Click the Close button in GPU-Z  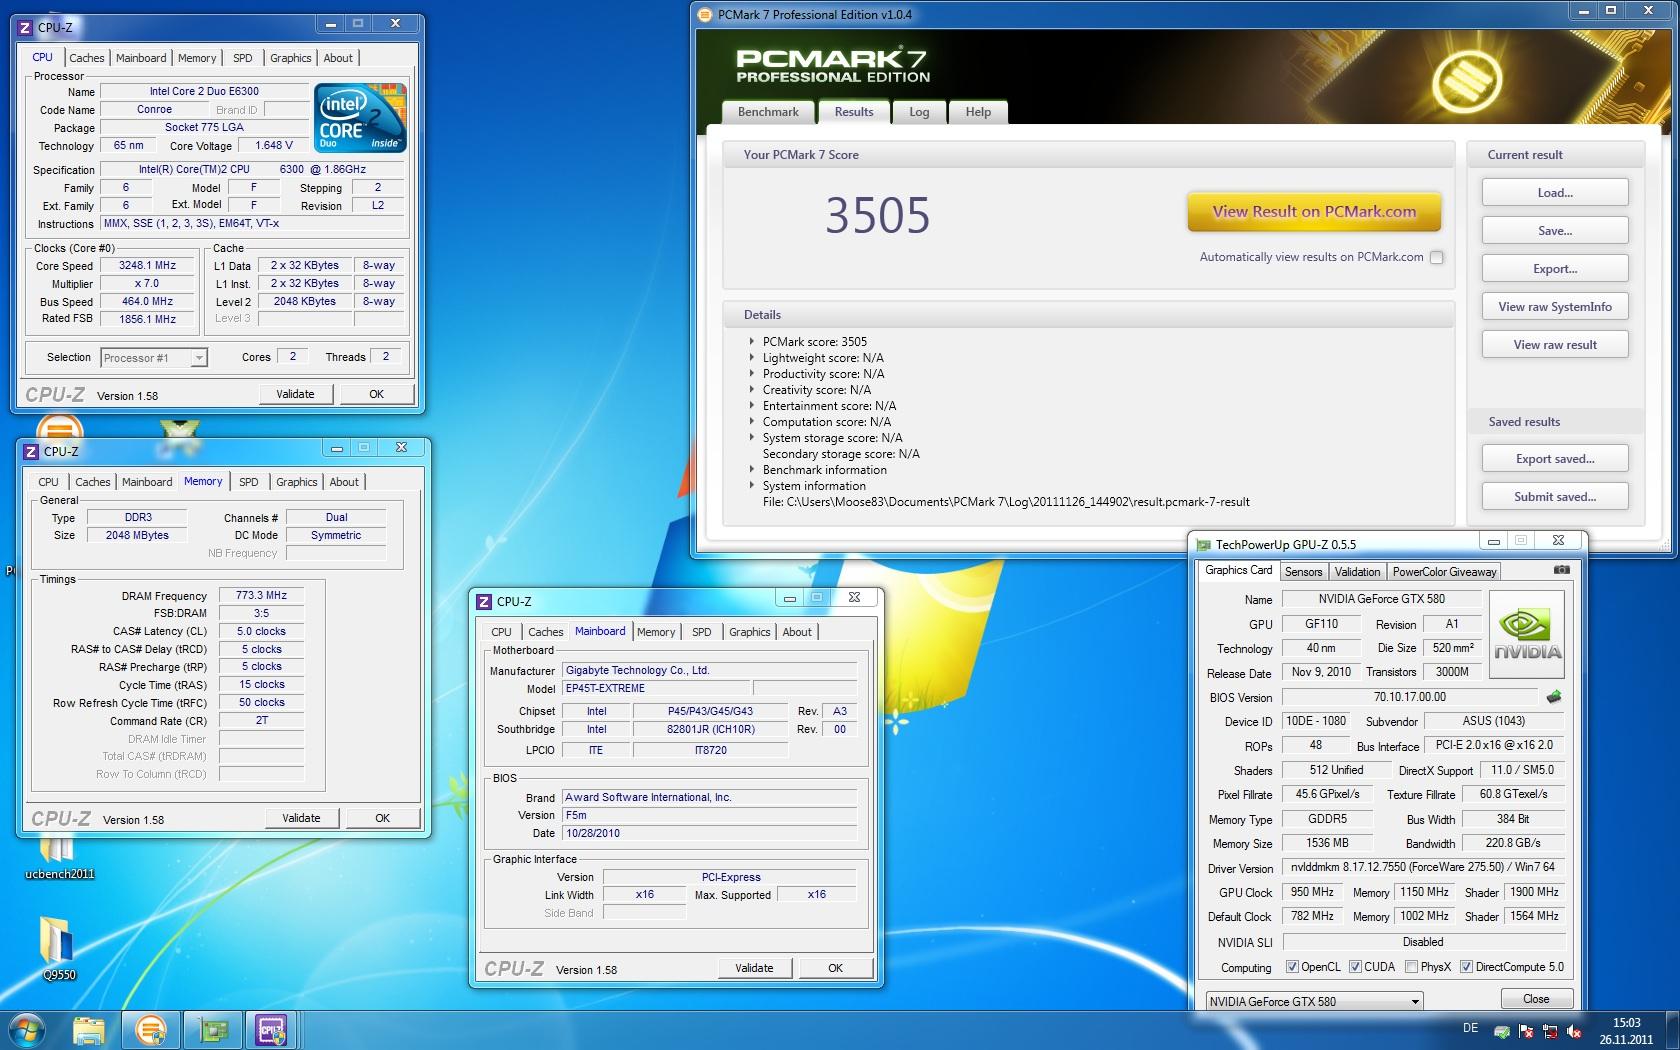(x=1536, y=999)
